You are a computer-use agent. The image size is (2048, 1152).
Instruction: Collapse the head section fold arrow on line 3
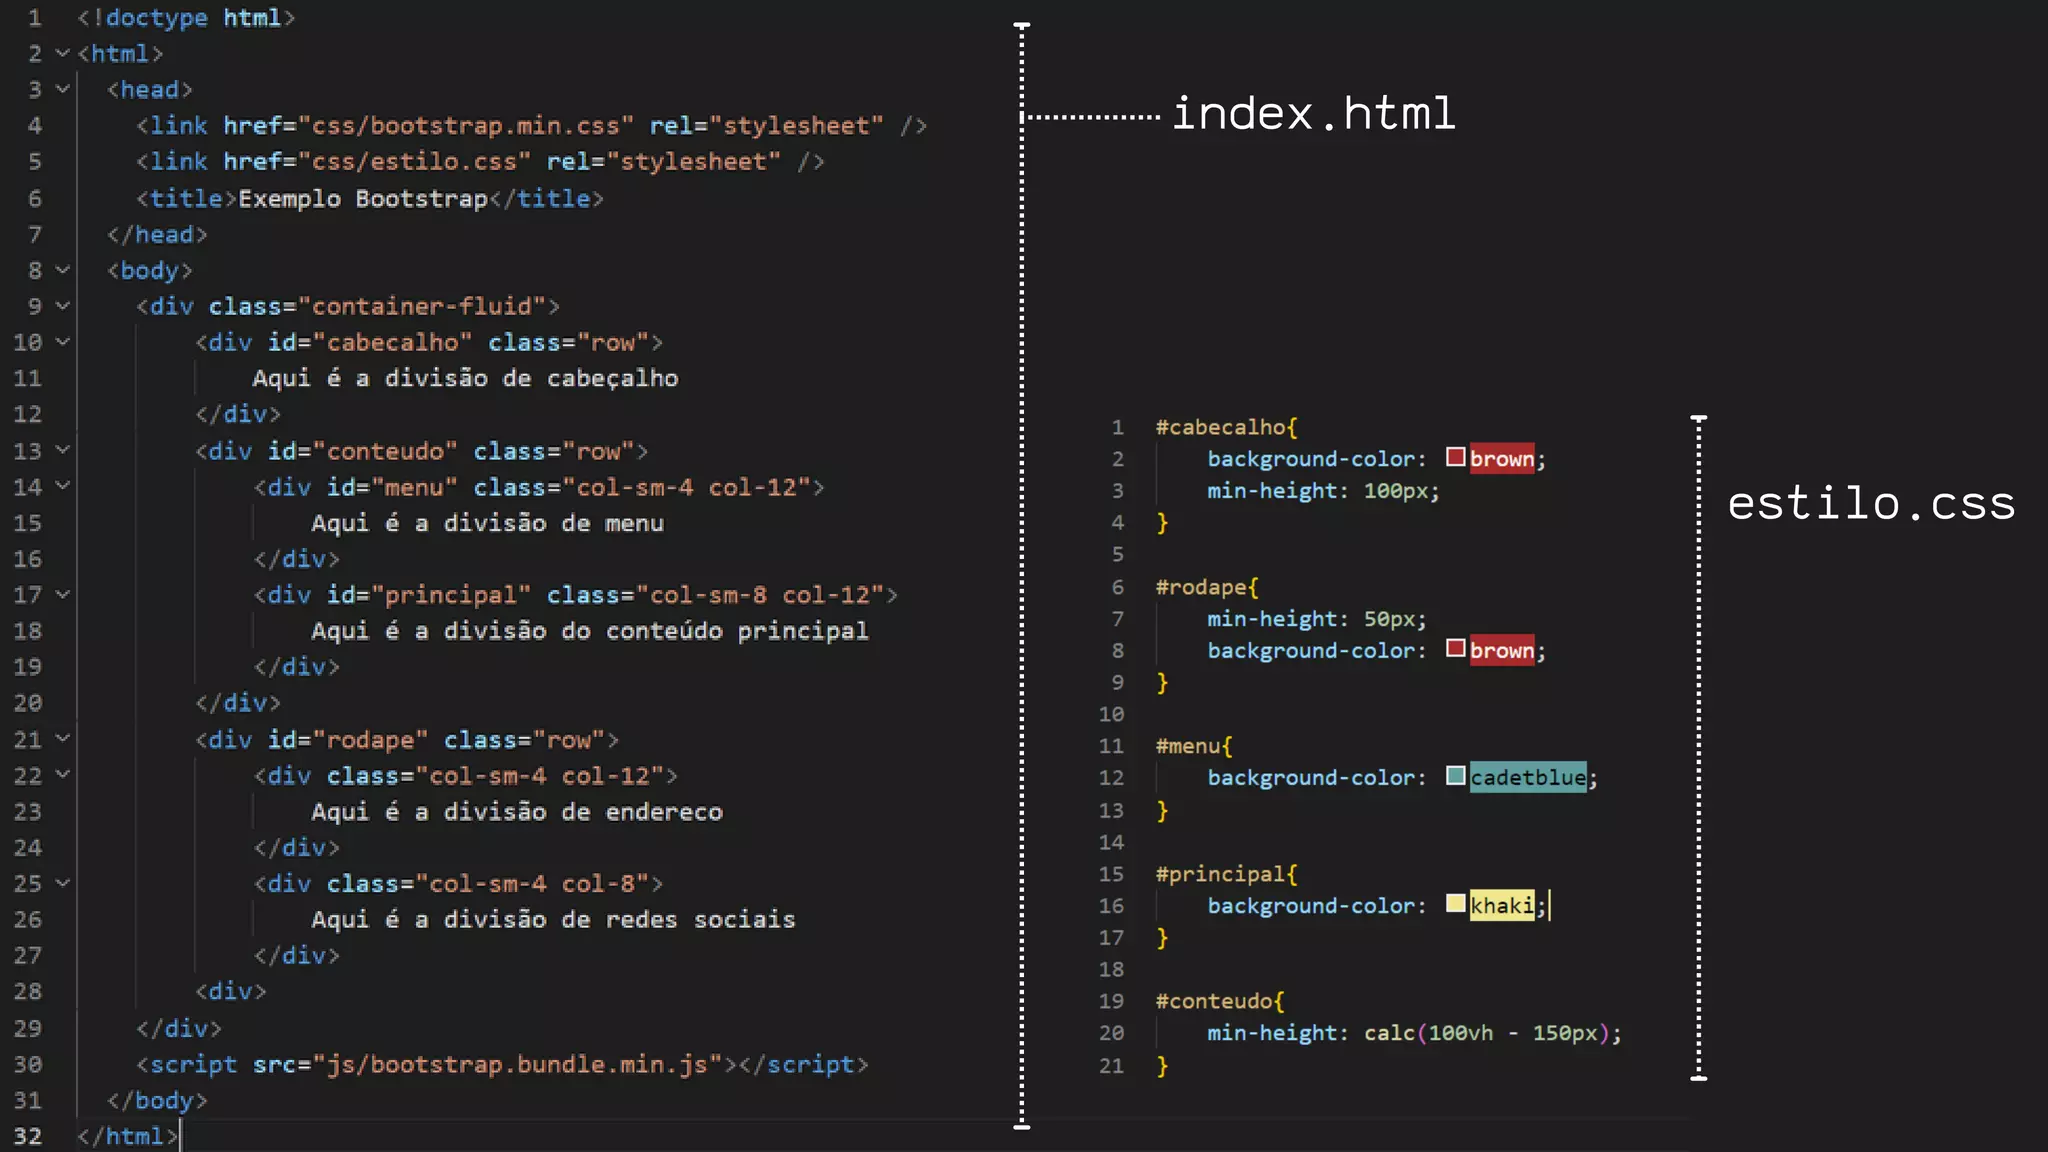[62, 89]
